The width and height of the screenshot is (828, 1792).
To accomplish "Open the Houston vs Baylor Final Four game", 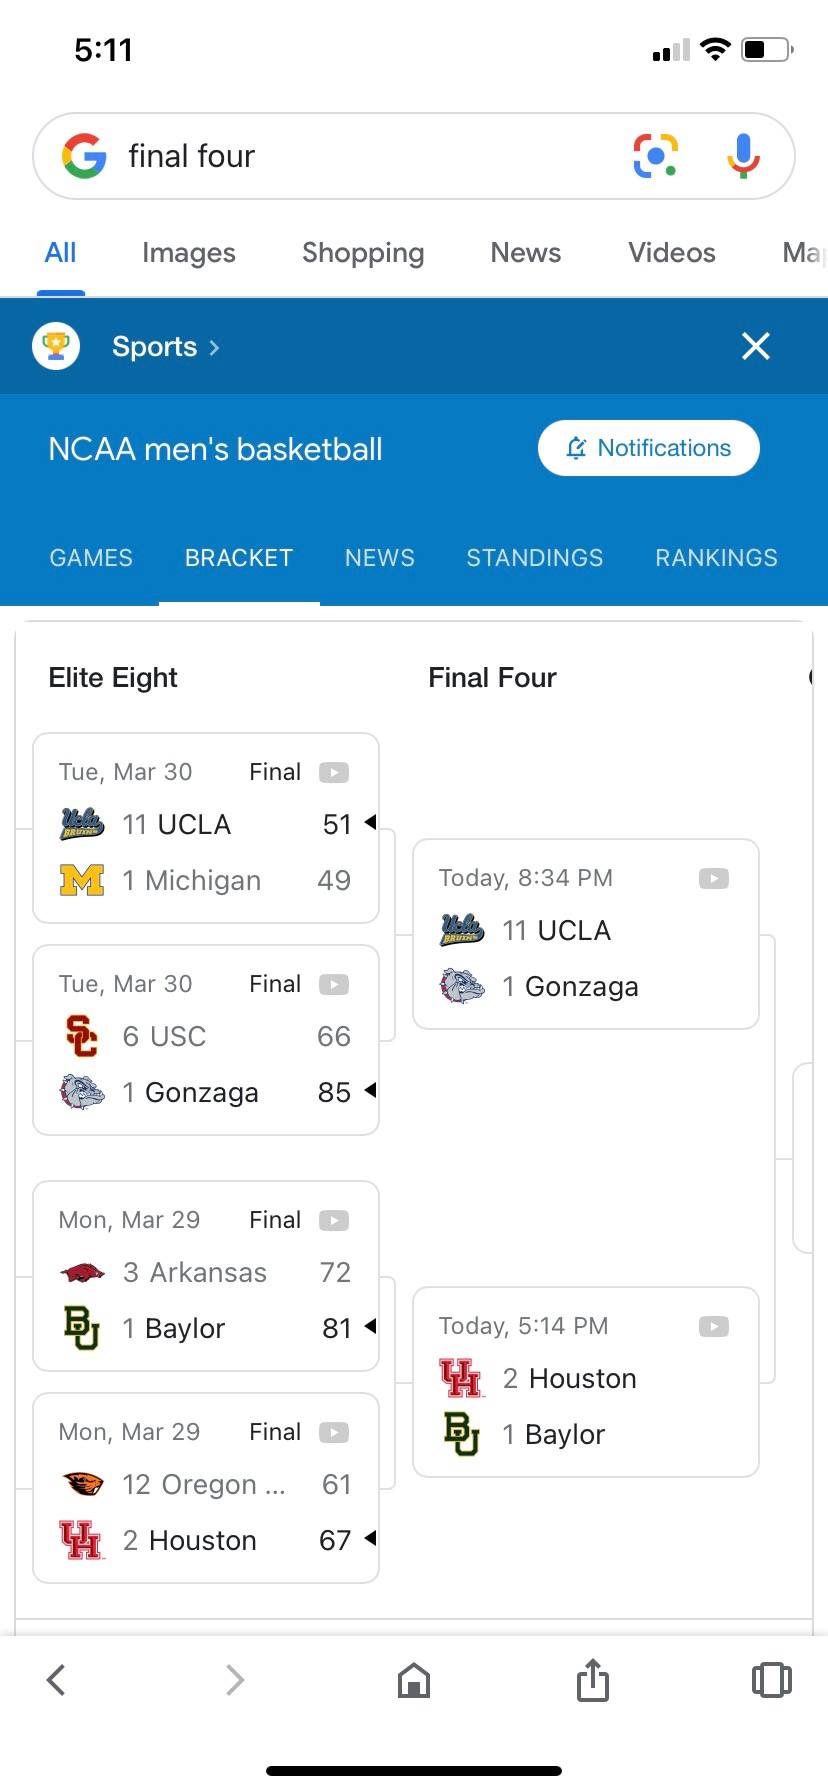I will [x=586, y=1382].
